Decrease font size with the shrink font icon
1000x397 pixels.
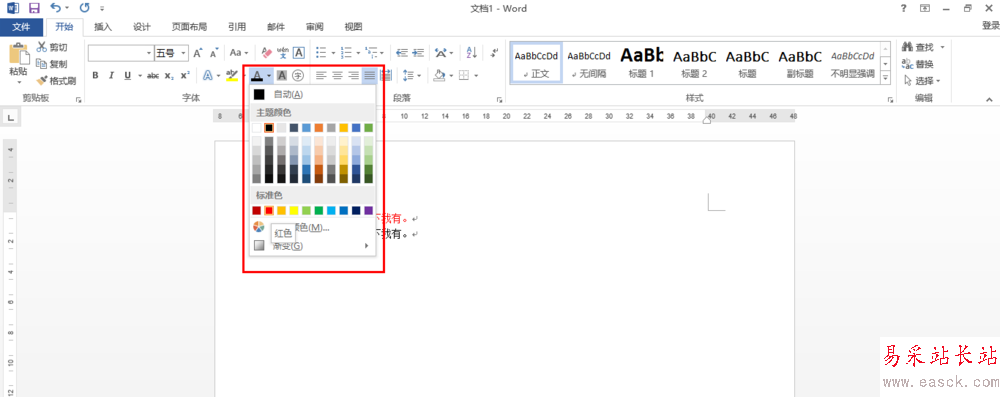tap(214, 53)
